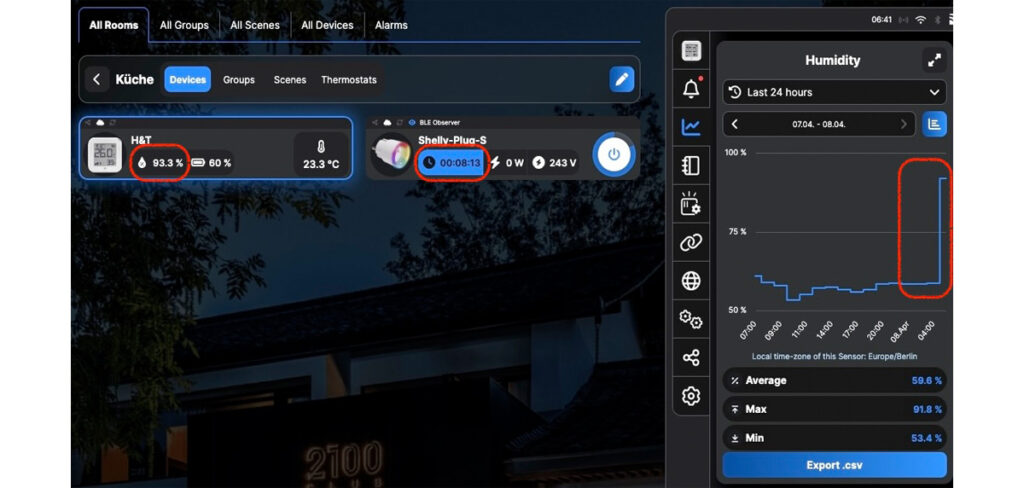
Task: Expand the Humidity chart to fullscreen
Action: (934, 60)
